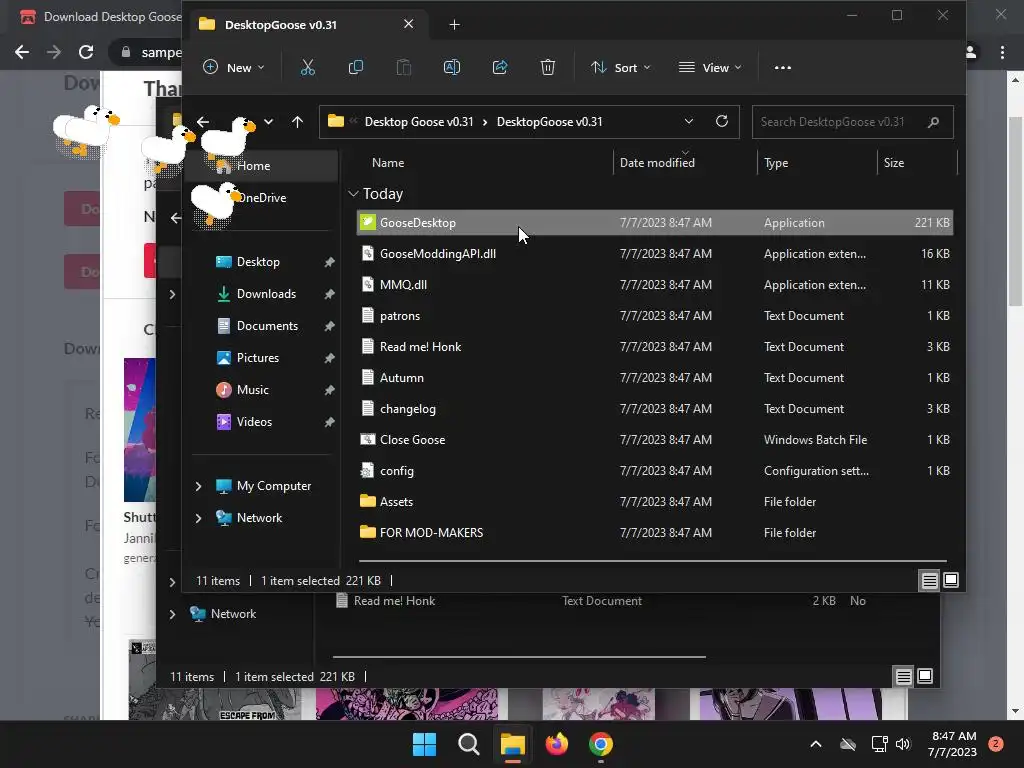Open Chrome three-dot menu
The height and width of the screenshot is (768, 1024).
click(1002, 52)
